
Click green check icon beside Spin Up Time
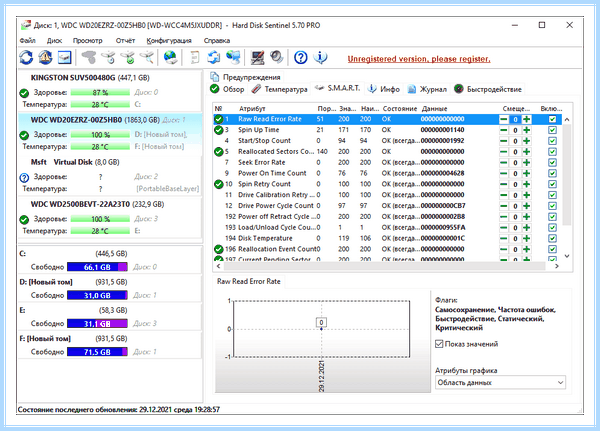(x=218, y=130)
